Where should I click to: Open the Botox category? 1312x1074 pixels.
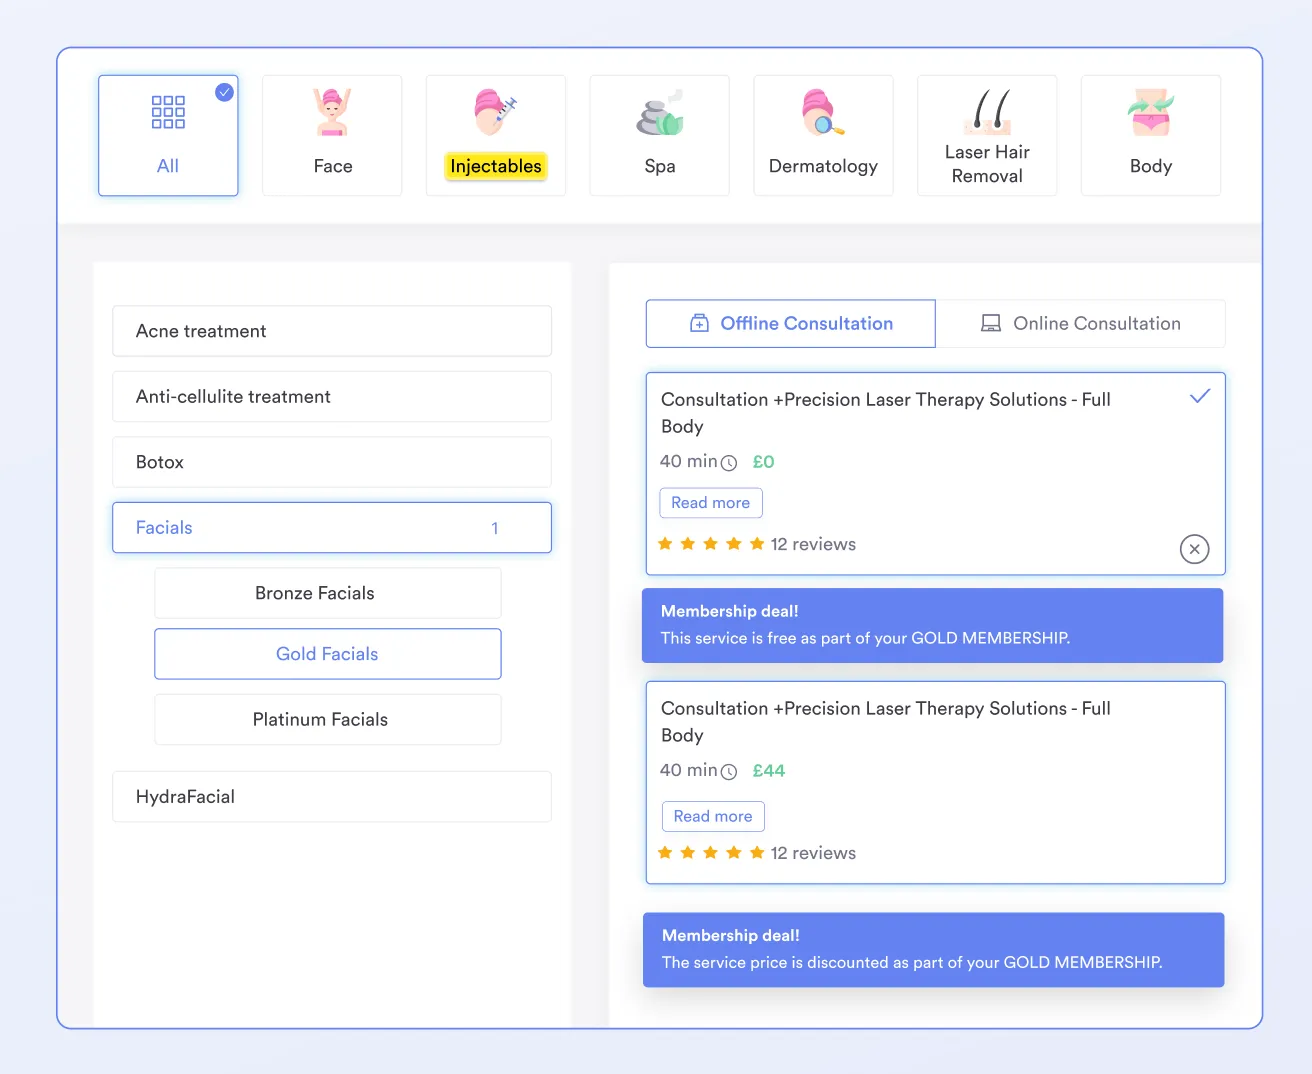pyautogui.click(x=332, y=462)
